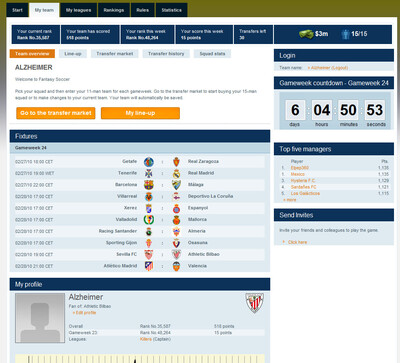
Task: Switch to the Statistics tab
Action: coord(172,10)
